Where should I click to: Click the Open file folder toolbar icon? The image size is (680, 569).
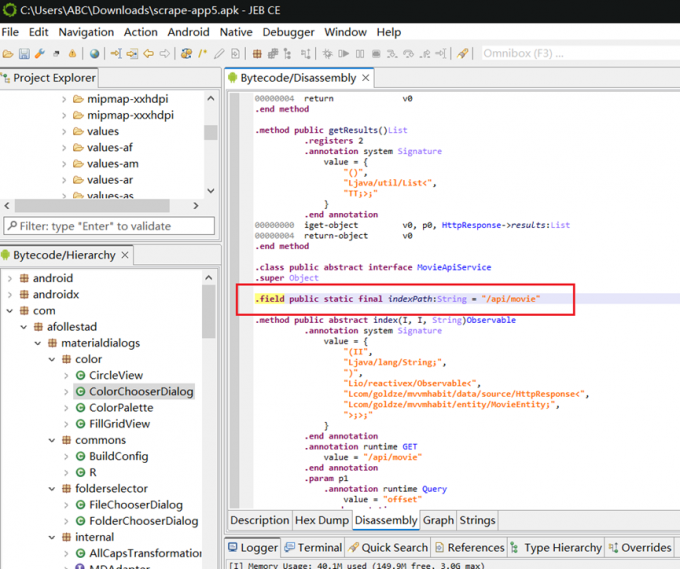click(x=8, y=54)
